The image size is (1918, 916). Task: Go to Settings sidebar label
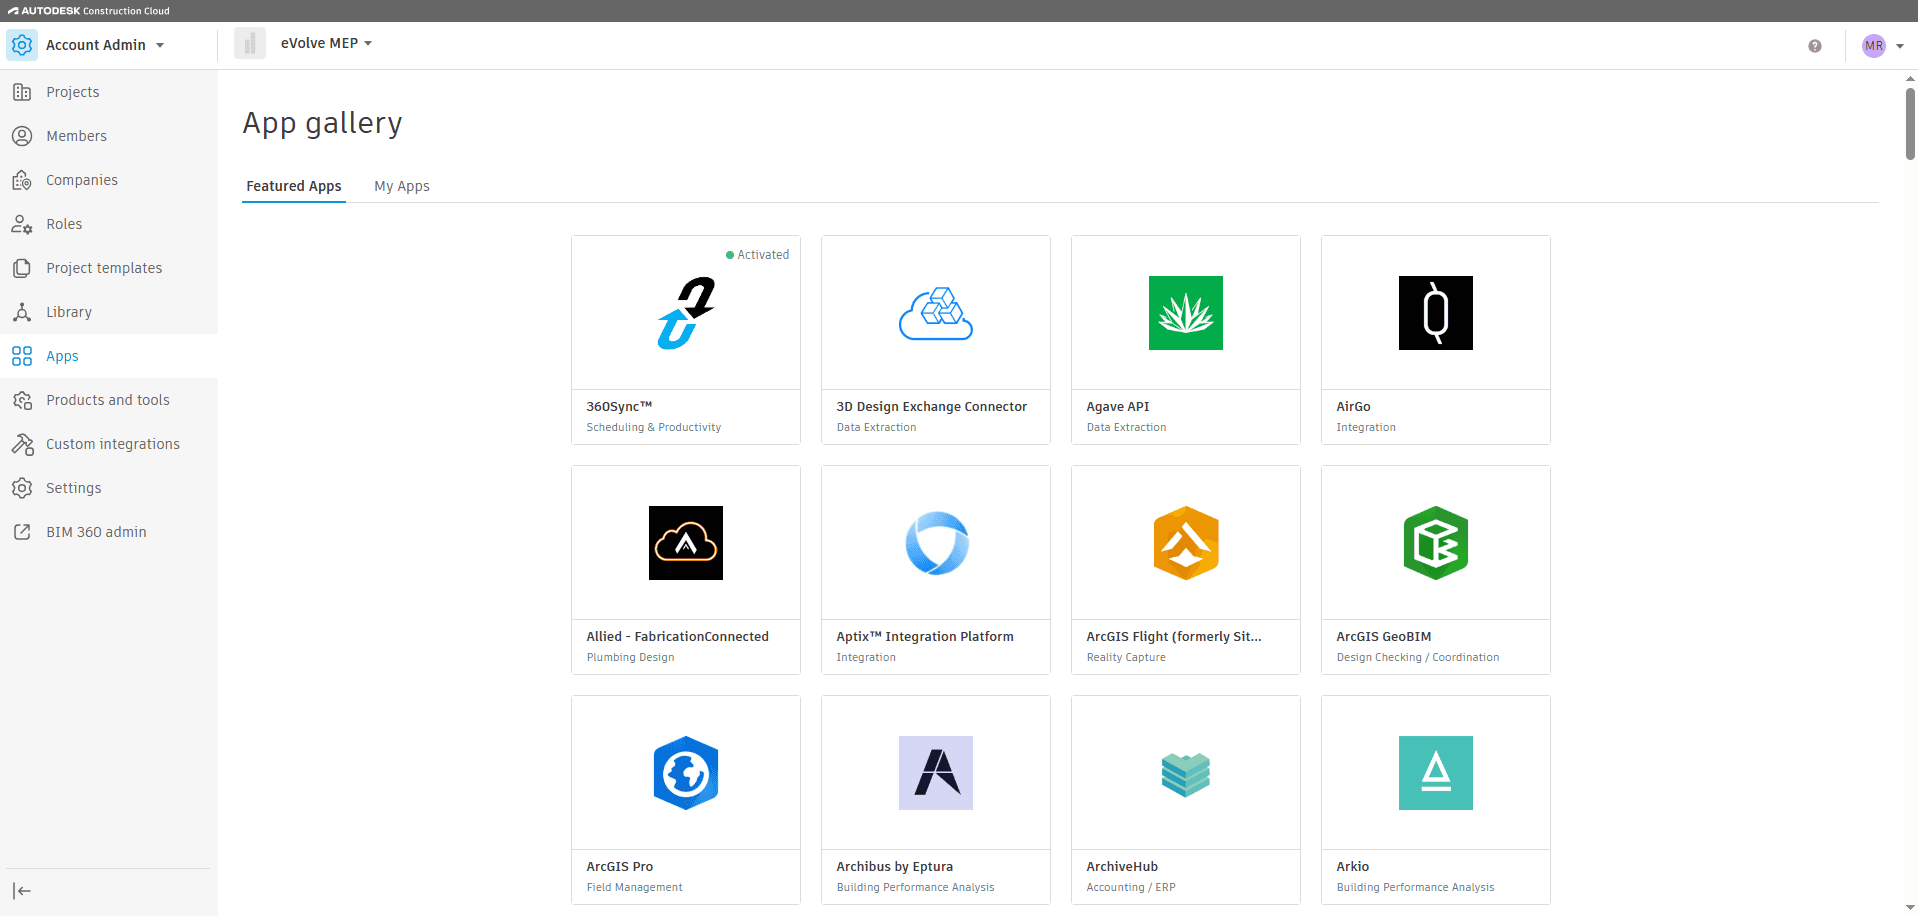pos(74,488)
